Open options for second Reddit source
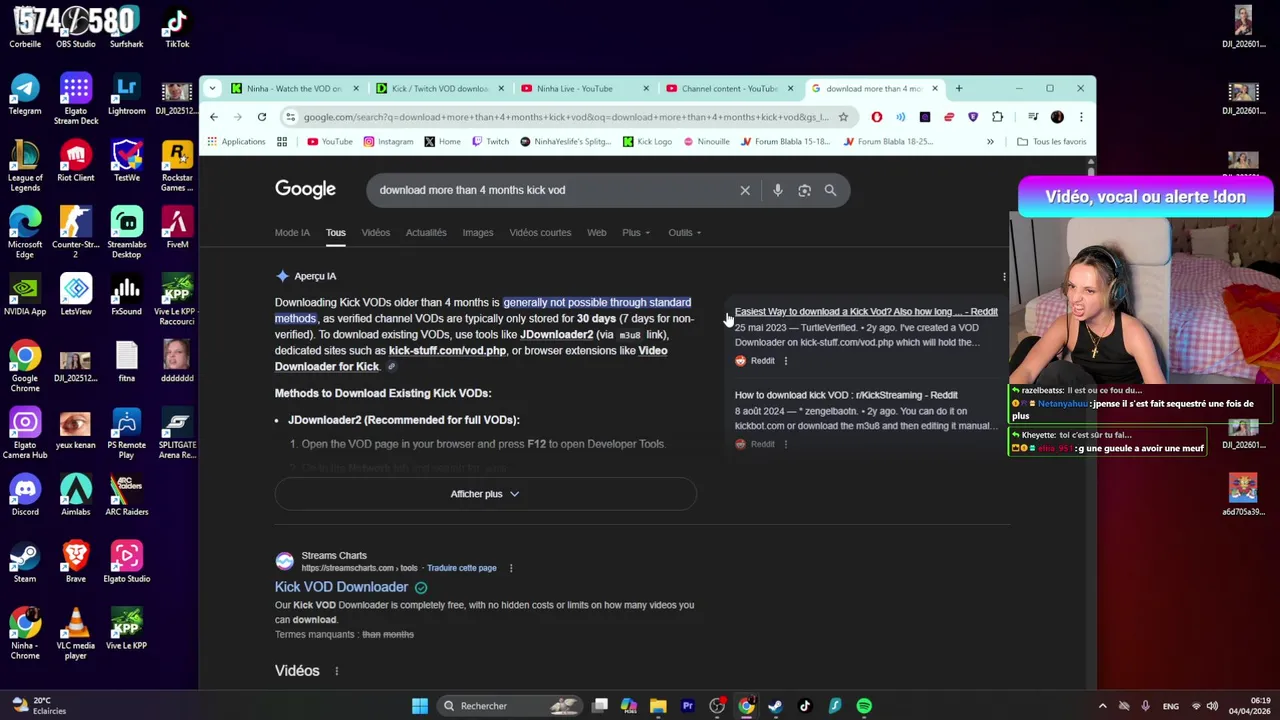The image size is (1280, 720). [x=786, y=444]
